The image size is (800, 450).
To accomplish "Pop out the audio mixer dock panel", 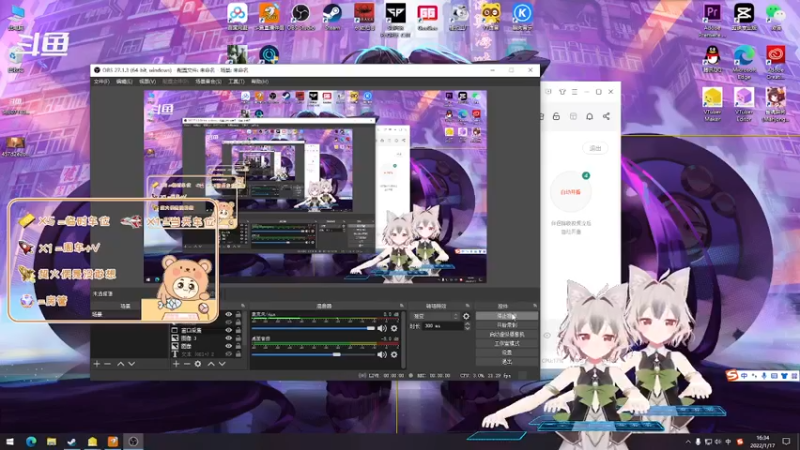I will pyautogui.click(x=402, y=306).
